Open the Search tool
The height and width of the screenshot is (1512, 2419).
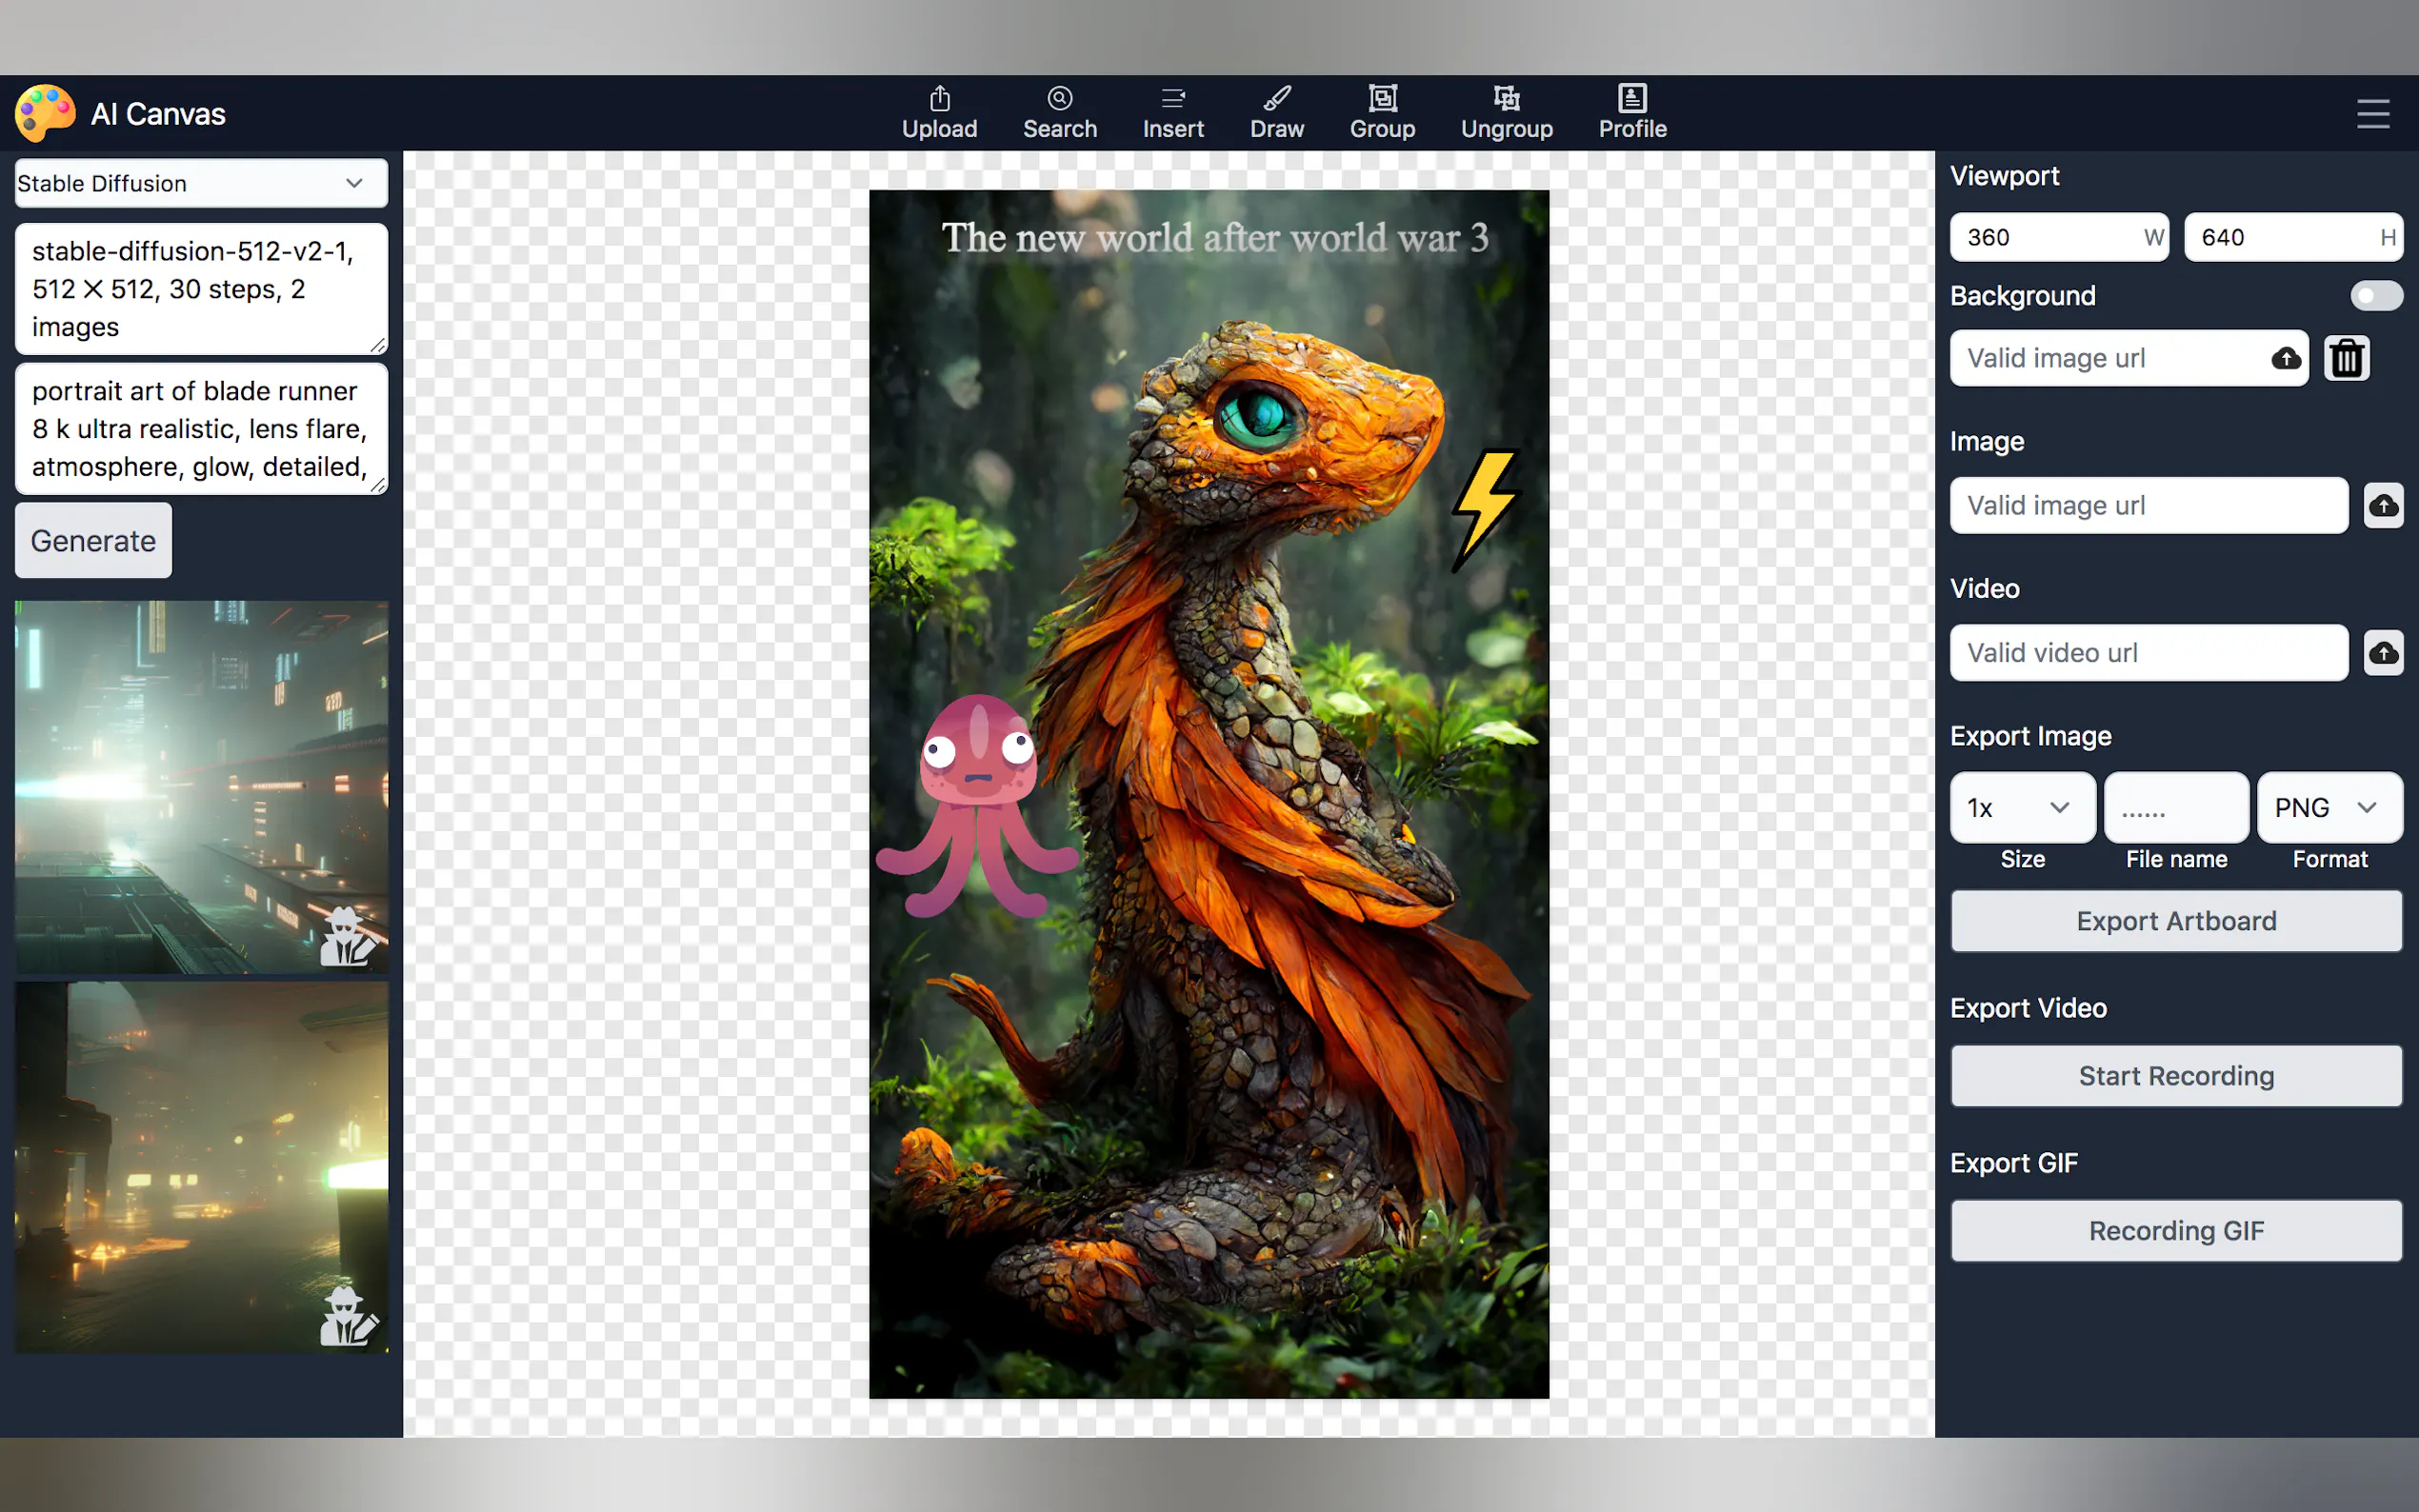[1059, 112]
